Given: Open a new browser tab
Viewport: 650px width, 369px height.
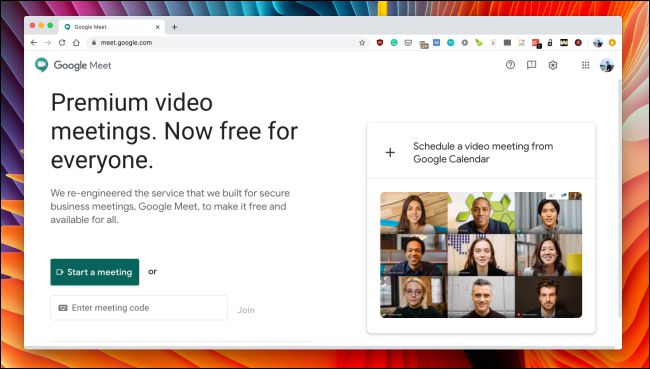Looking at the screenshot, I should click(x=175, y=27).
